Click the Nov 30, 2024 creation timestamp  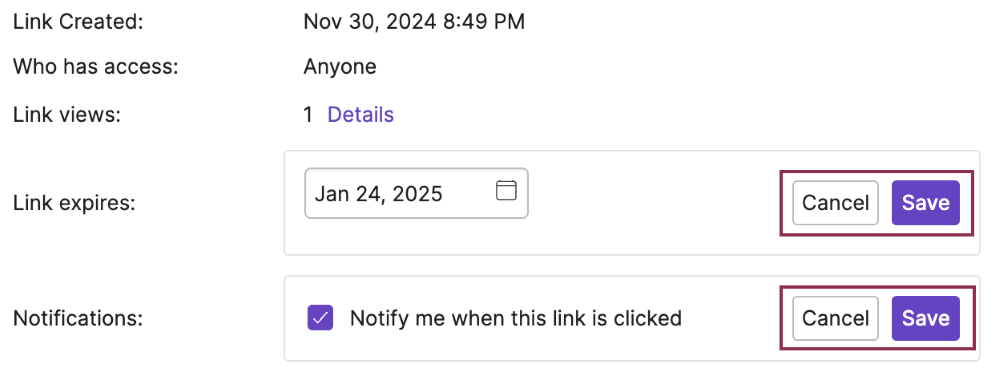click(414, 22)
